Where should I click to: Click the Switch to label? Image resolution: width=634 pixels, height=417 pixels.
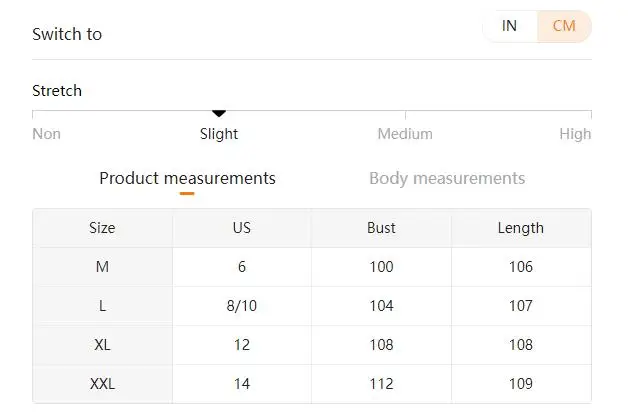pyautogui.click(x=67, y=34)
